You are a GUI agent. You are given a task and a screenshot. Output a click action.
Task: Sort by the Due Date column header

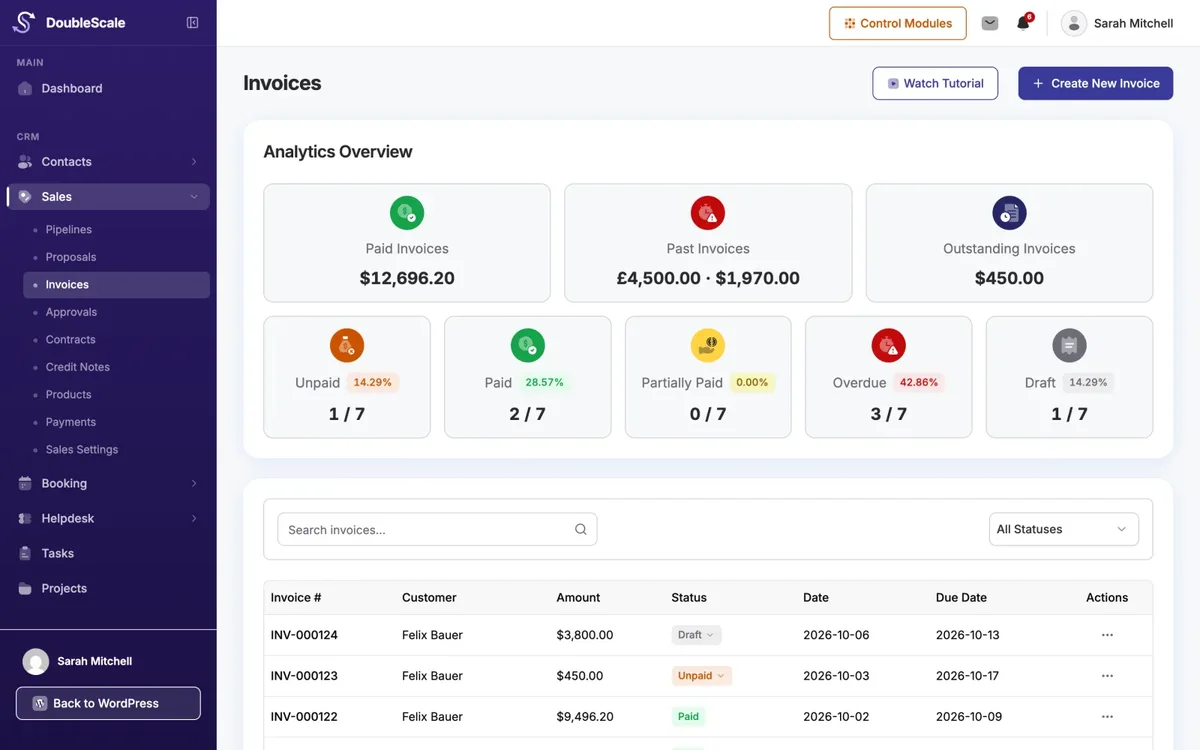(x=961, y=598)
